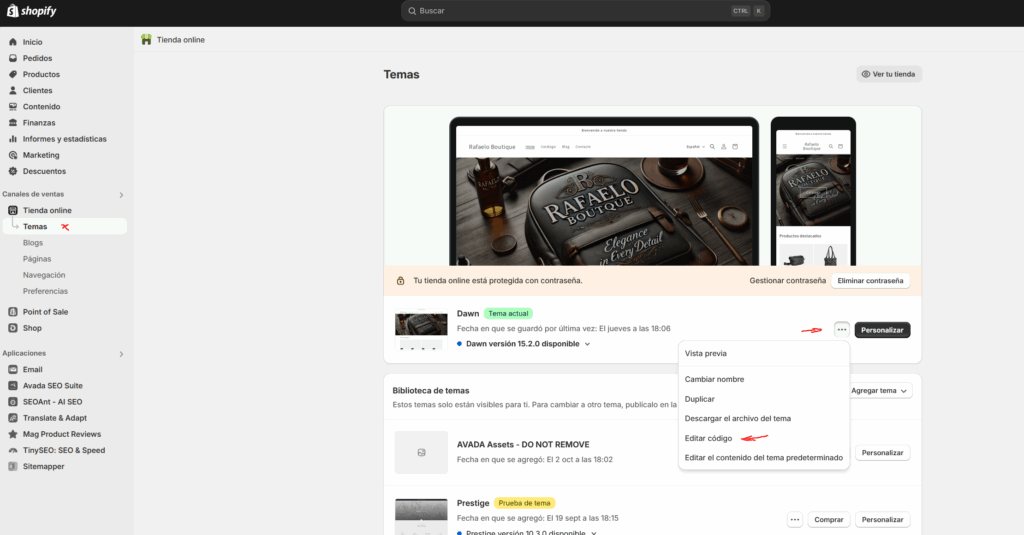
Task: Expand the Canales de ventas section
Action: [122, 194]
